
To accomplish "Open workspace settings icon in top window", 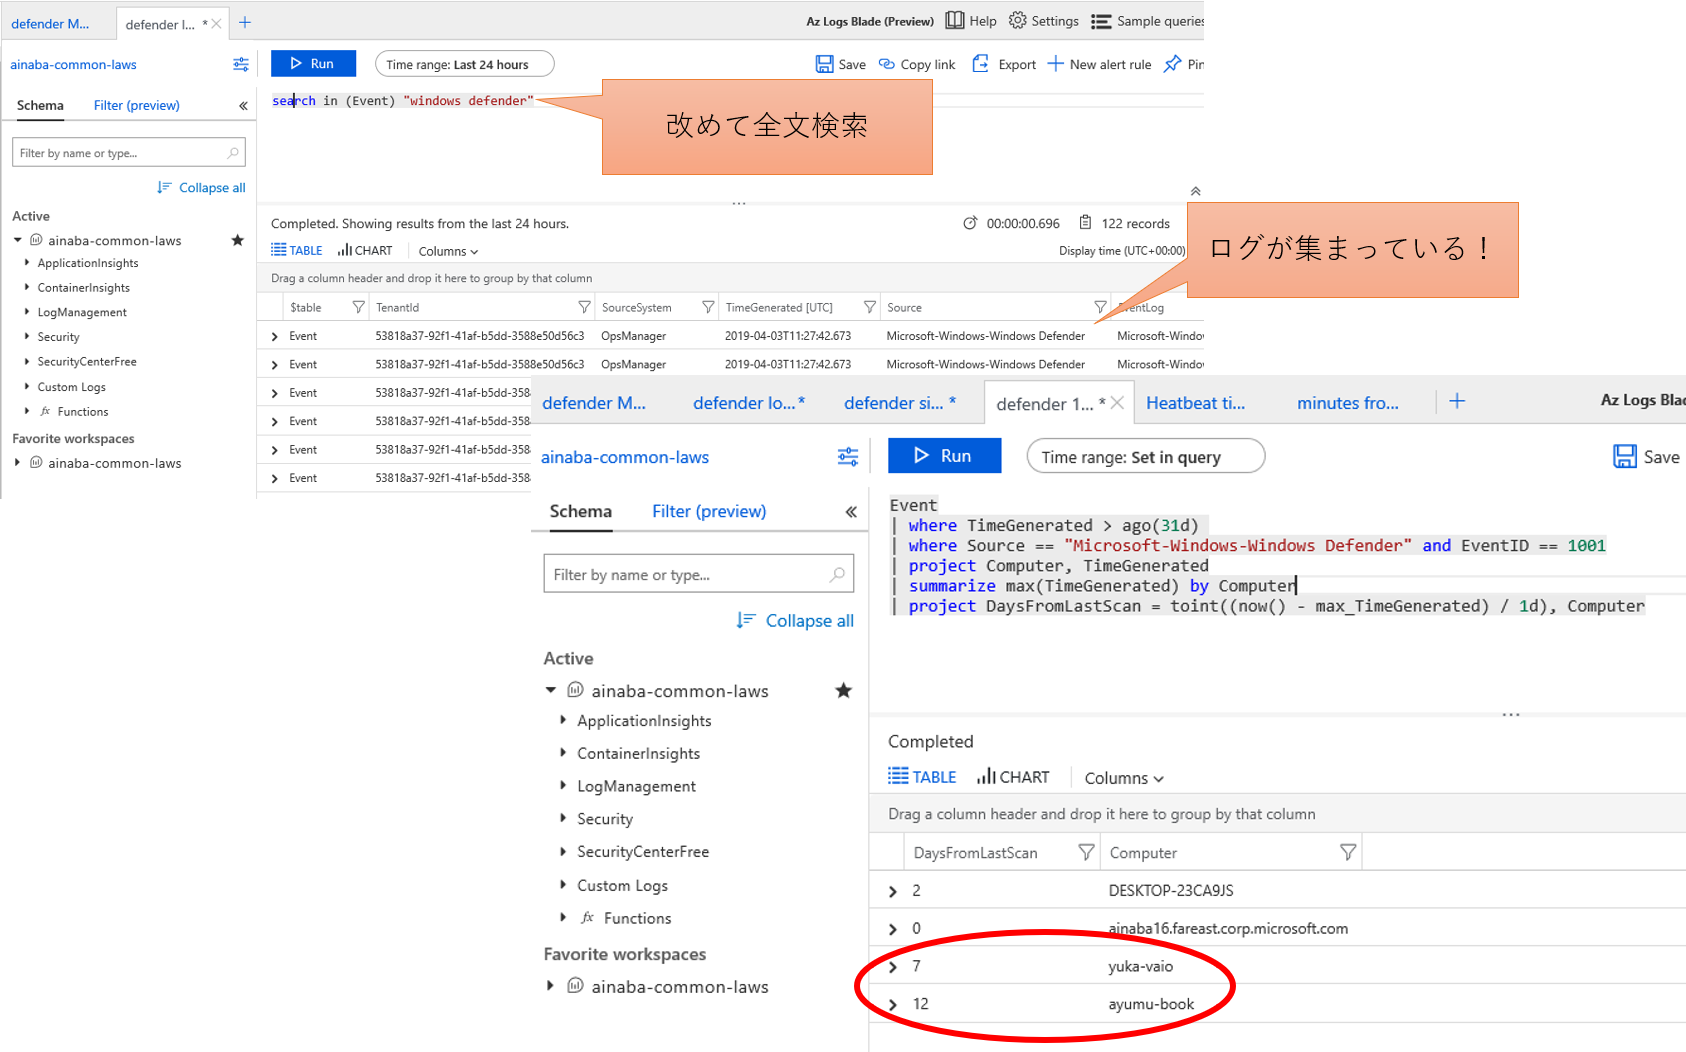I will tap(241, 64).
